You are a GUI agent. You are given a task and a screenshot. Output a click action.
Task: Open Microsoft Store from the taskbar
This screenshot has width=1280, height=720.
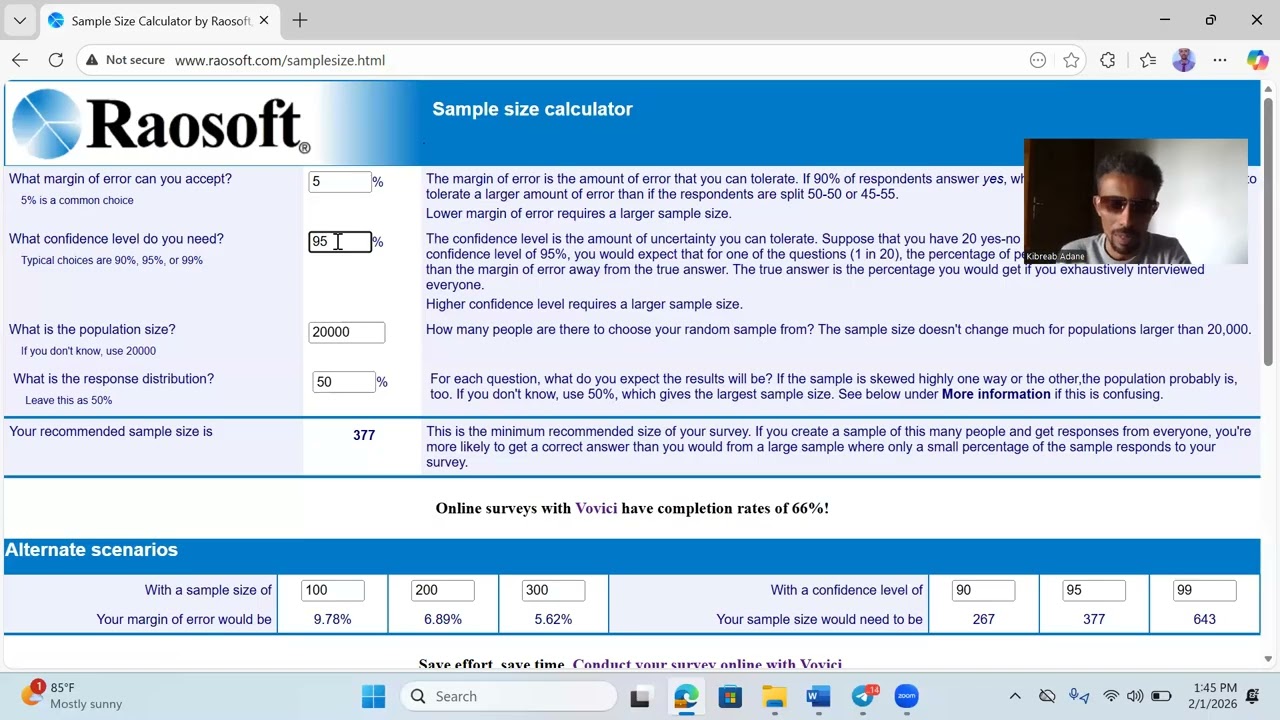730,696
